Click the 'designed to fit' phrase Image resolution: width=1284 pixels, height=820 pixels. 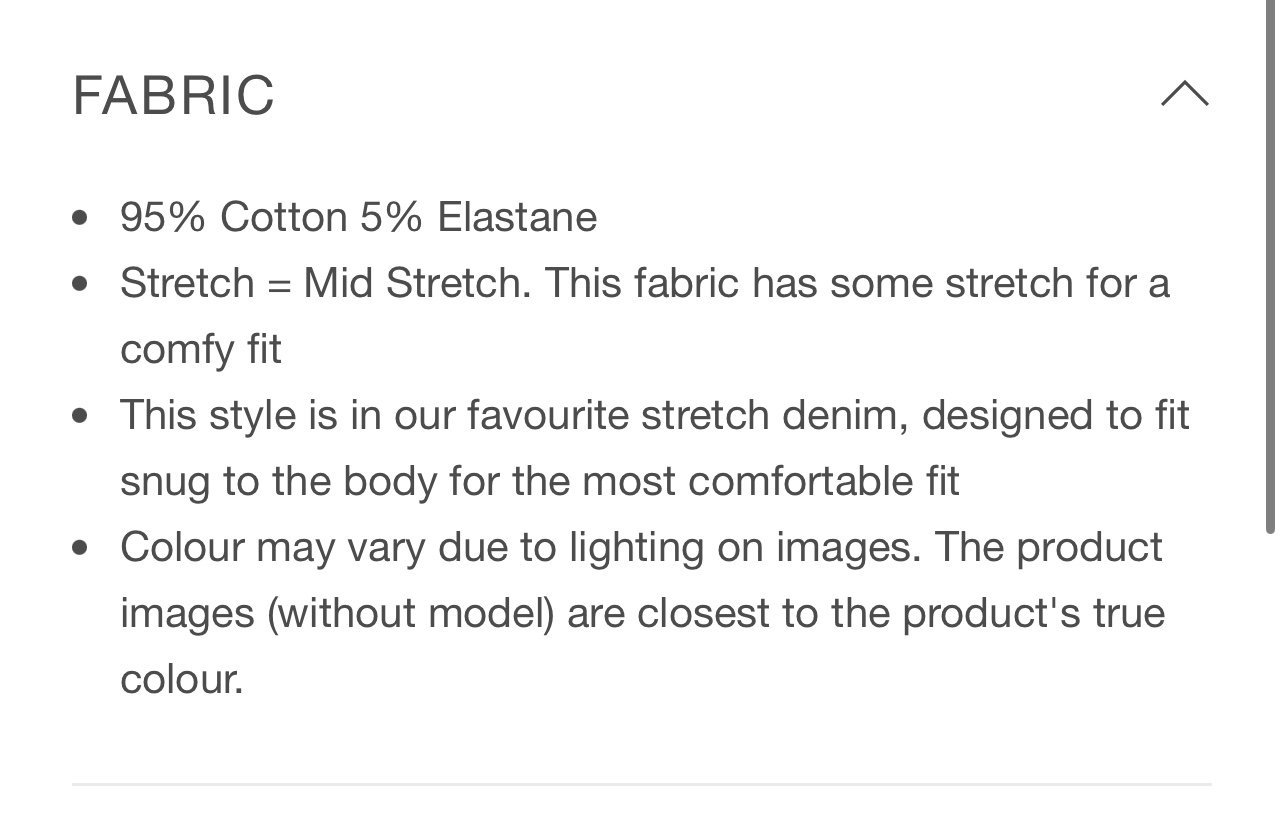point(1055,415)
